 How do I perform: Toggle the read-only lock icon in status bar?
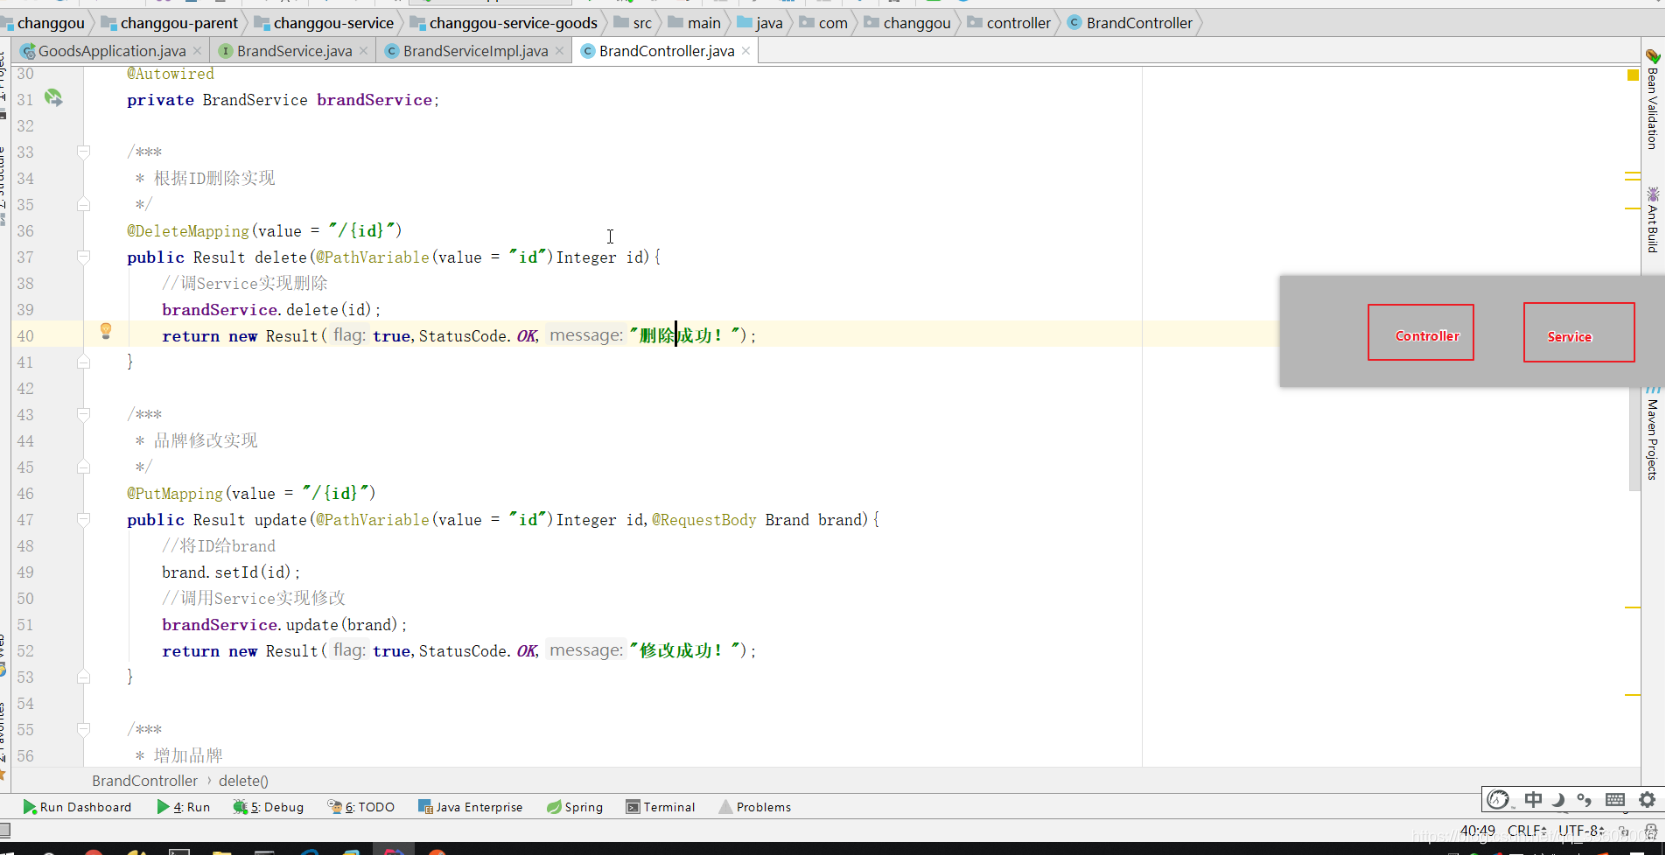coord(1624,830)
